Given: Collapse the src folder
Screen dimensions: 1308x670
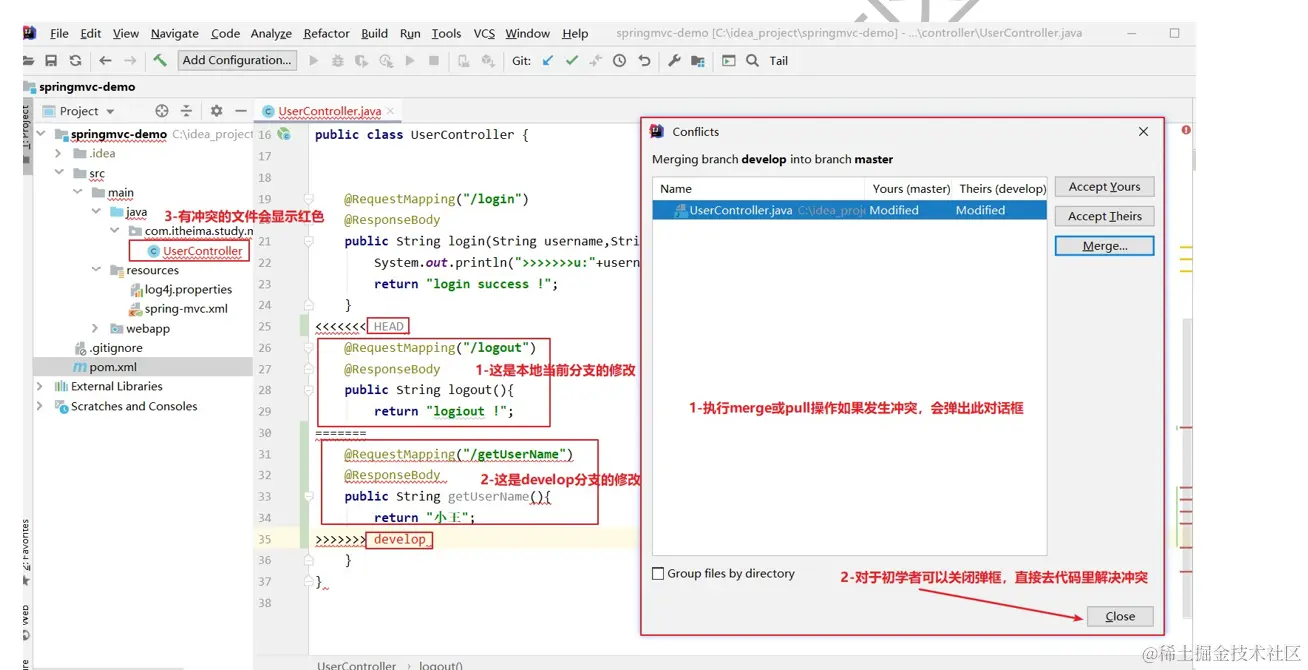Looking at the screenshot, I should [x=59, y=173].
